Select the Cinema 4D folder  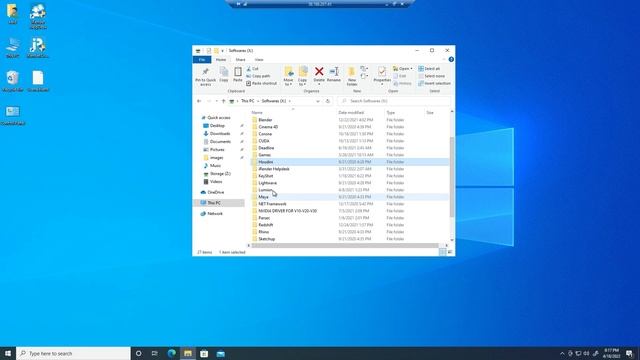click(x=268, y=127)
